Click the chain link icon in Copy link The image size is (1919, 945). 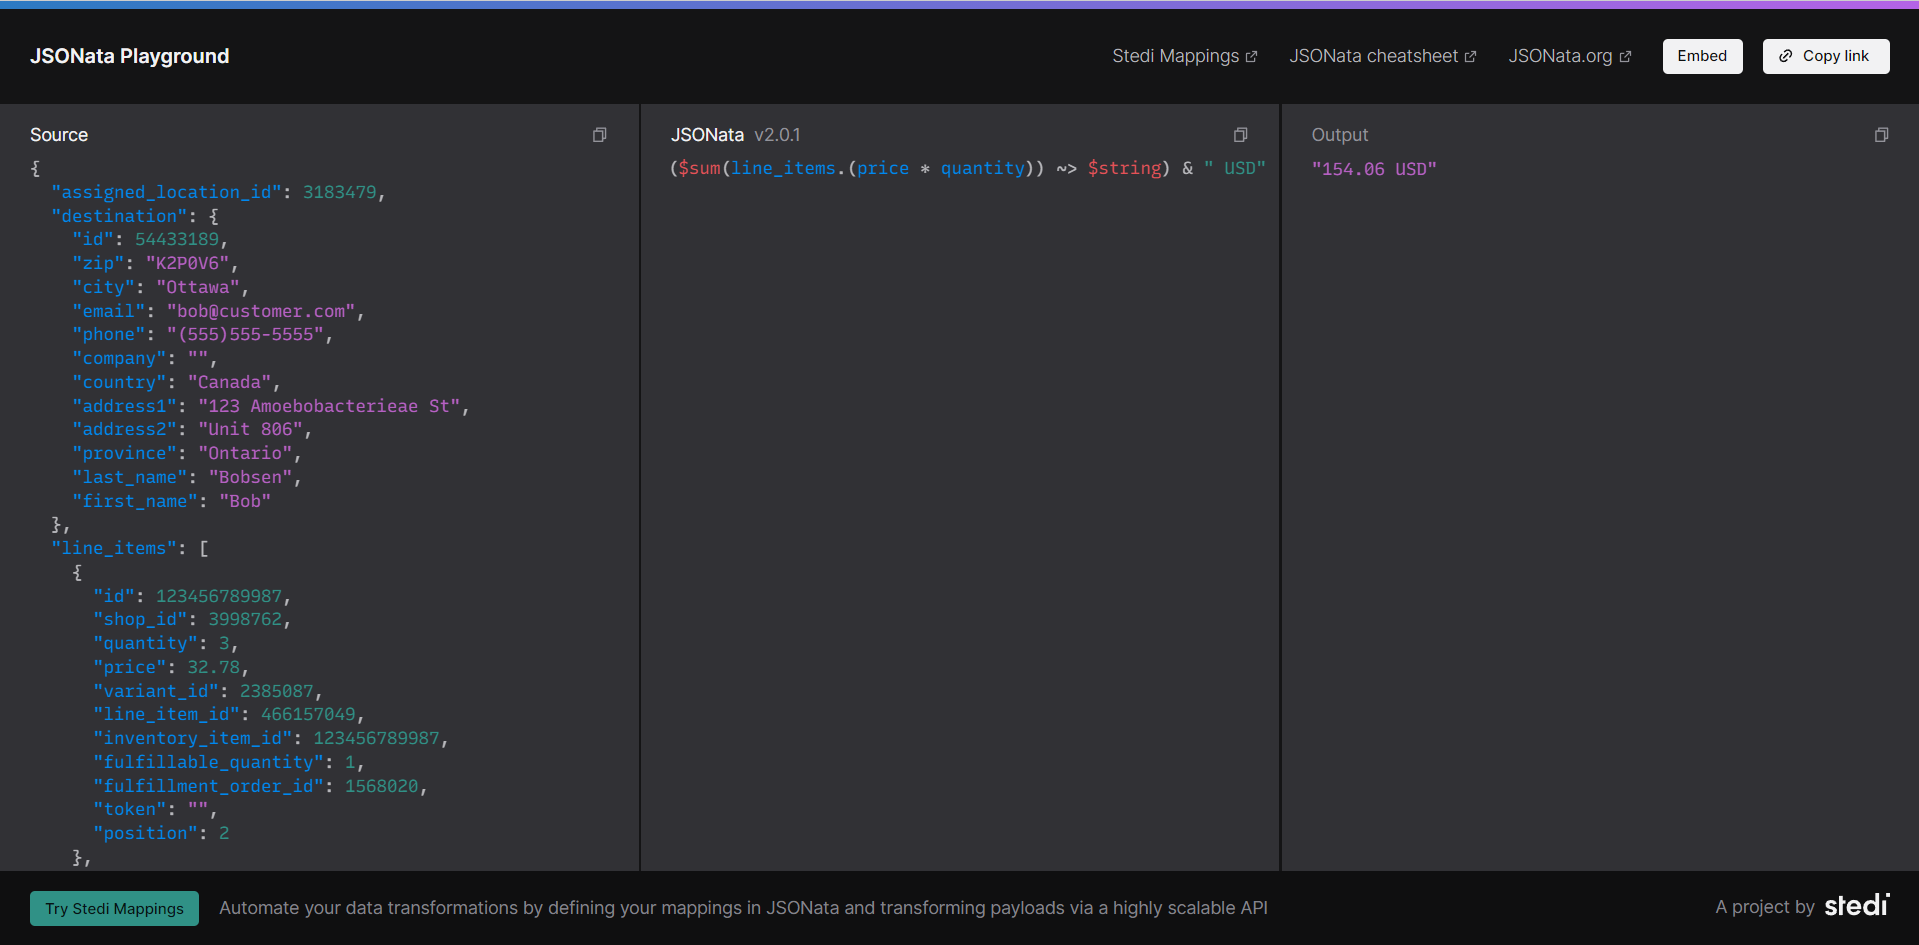point(1786,56)
